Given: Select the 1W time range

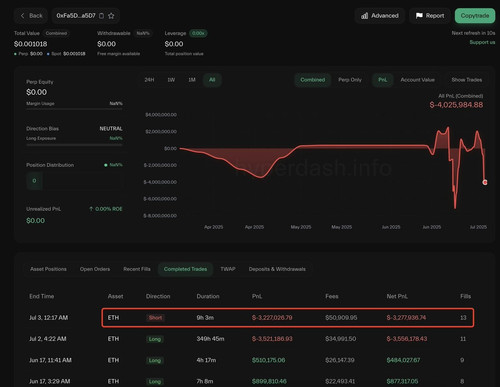Looking at the screenshot, I should click(x=171, y=80).
